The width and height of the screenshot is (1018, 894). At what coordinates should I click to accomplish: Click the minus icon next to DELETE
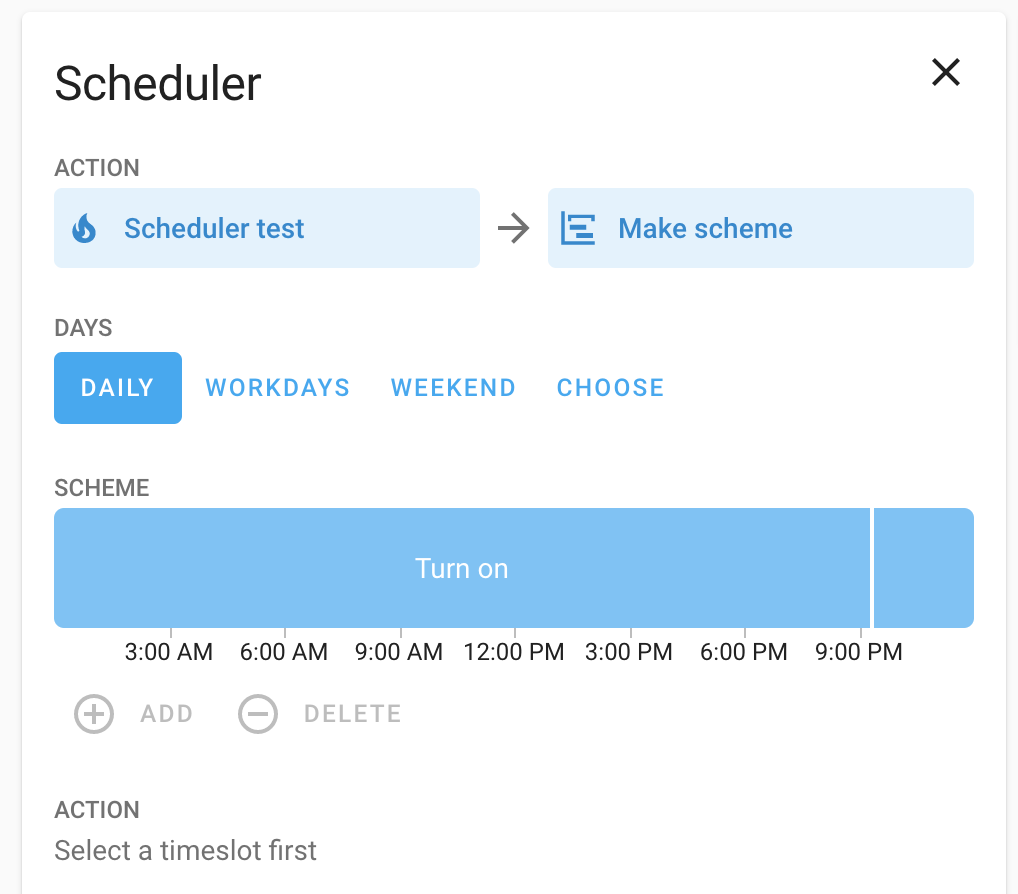point(258,714)
